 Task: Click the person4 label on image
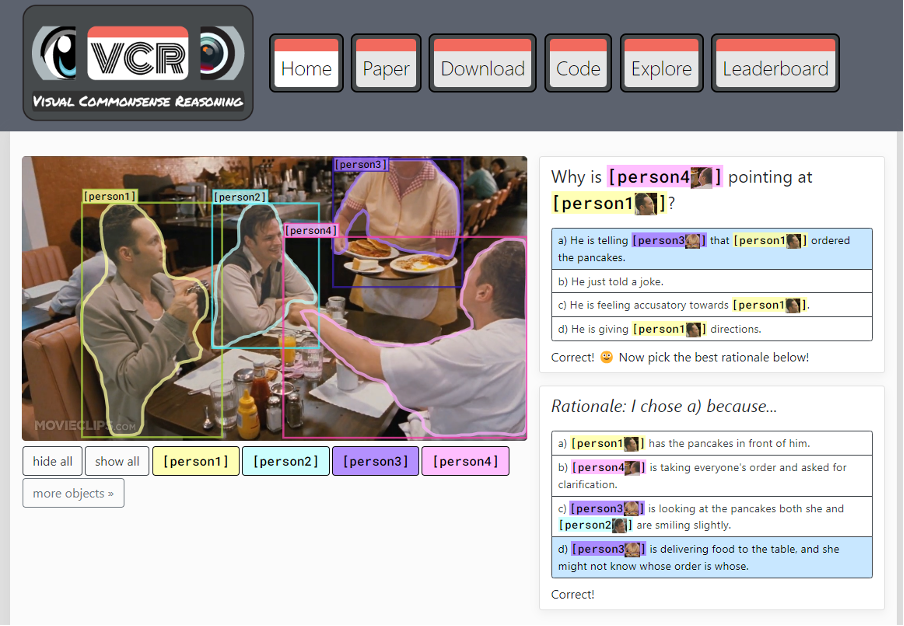pyautogui.click(x=310, y=231)
